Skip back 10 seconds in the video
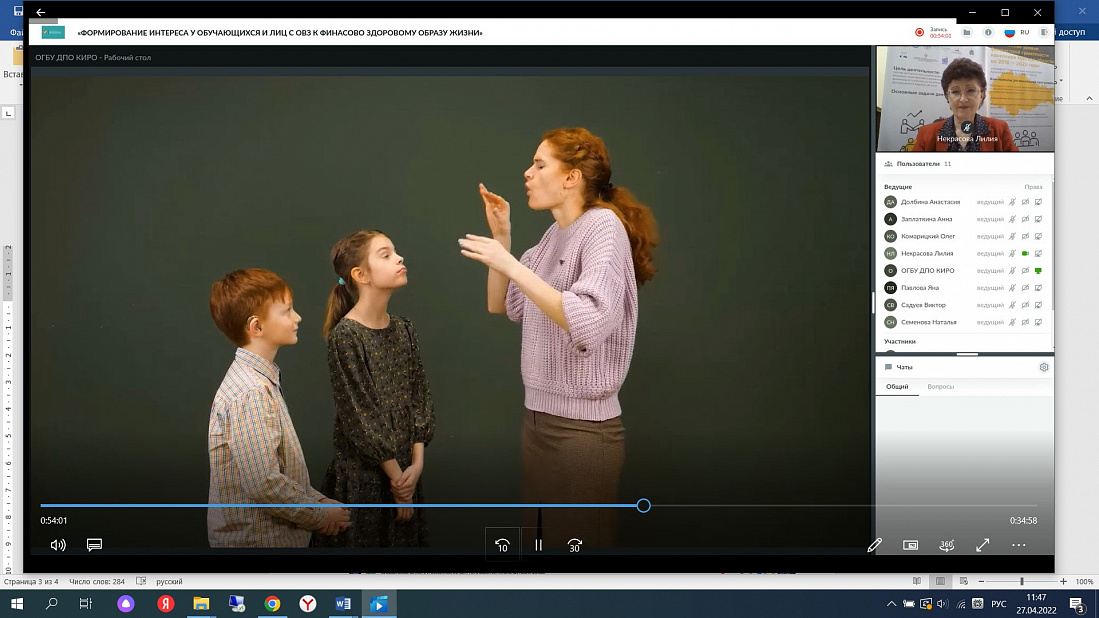 pyautogui.click(x=503, y=545)
